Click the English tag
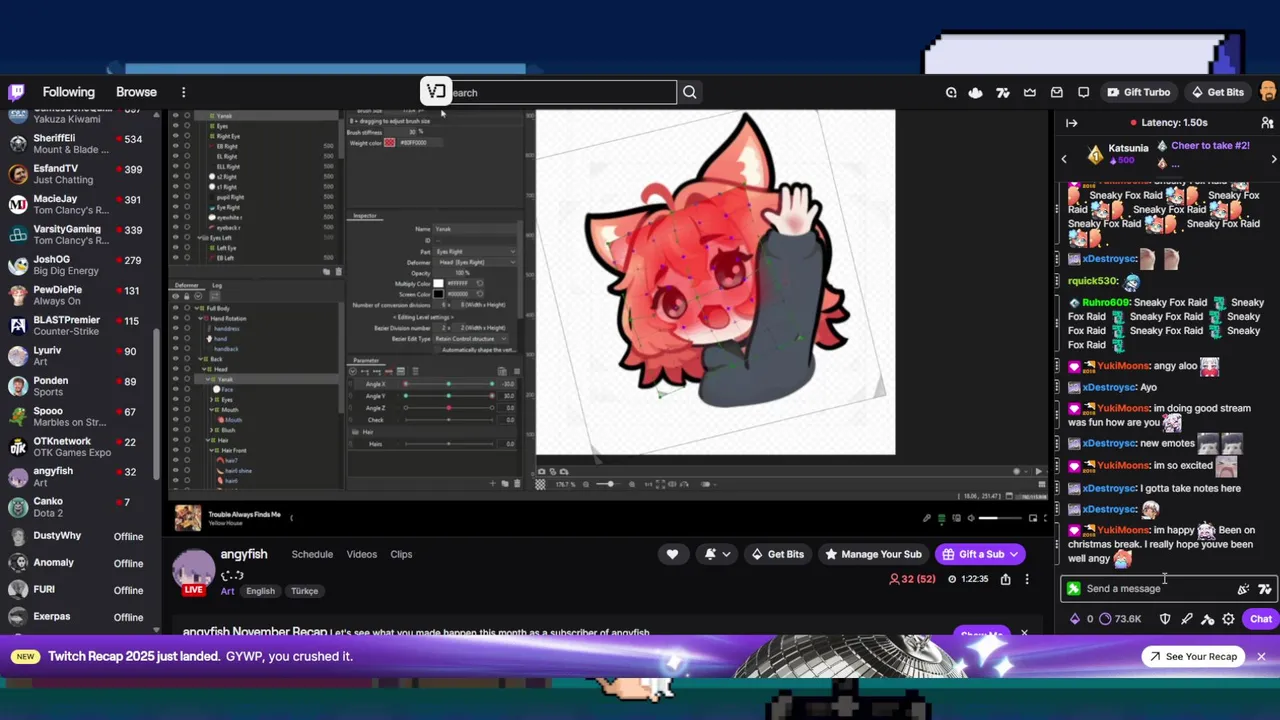Screen dimensions: 1280x720 click(x=260, y=591)
